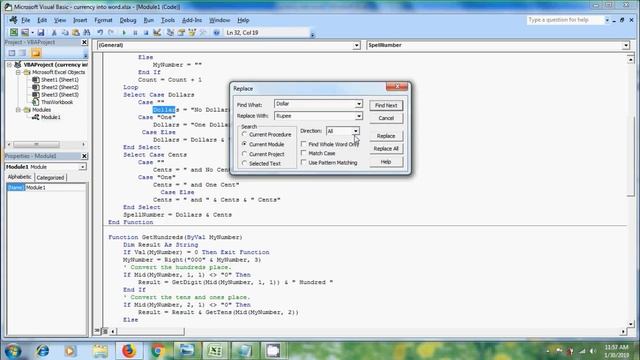
Task: Open the Replace With dropdown arrow
Action: click(359, 116)
